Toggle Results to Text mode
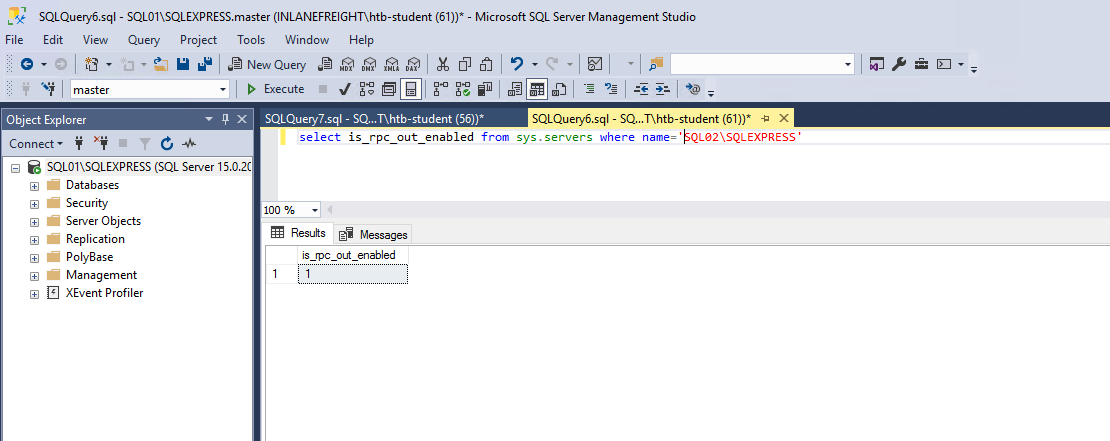This screenshot has height=441, width=1110. [515, 89]
